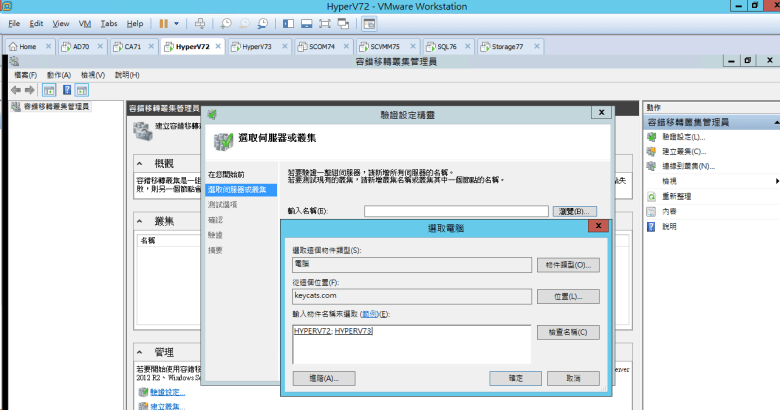Viewport: 780px width, 410px height.
Task: Click the 重新整理 refresh action
Action: pyautogui.click(x=677, y=196)
